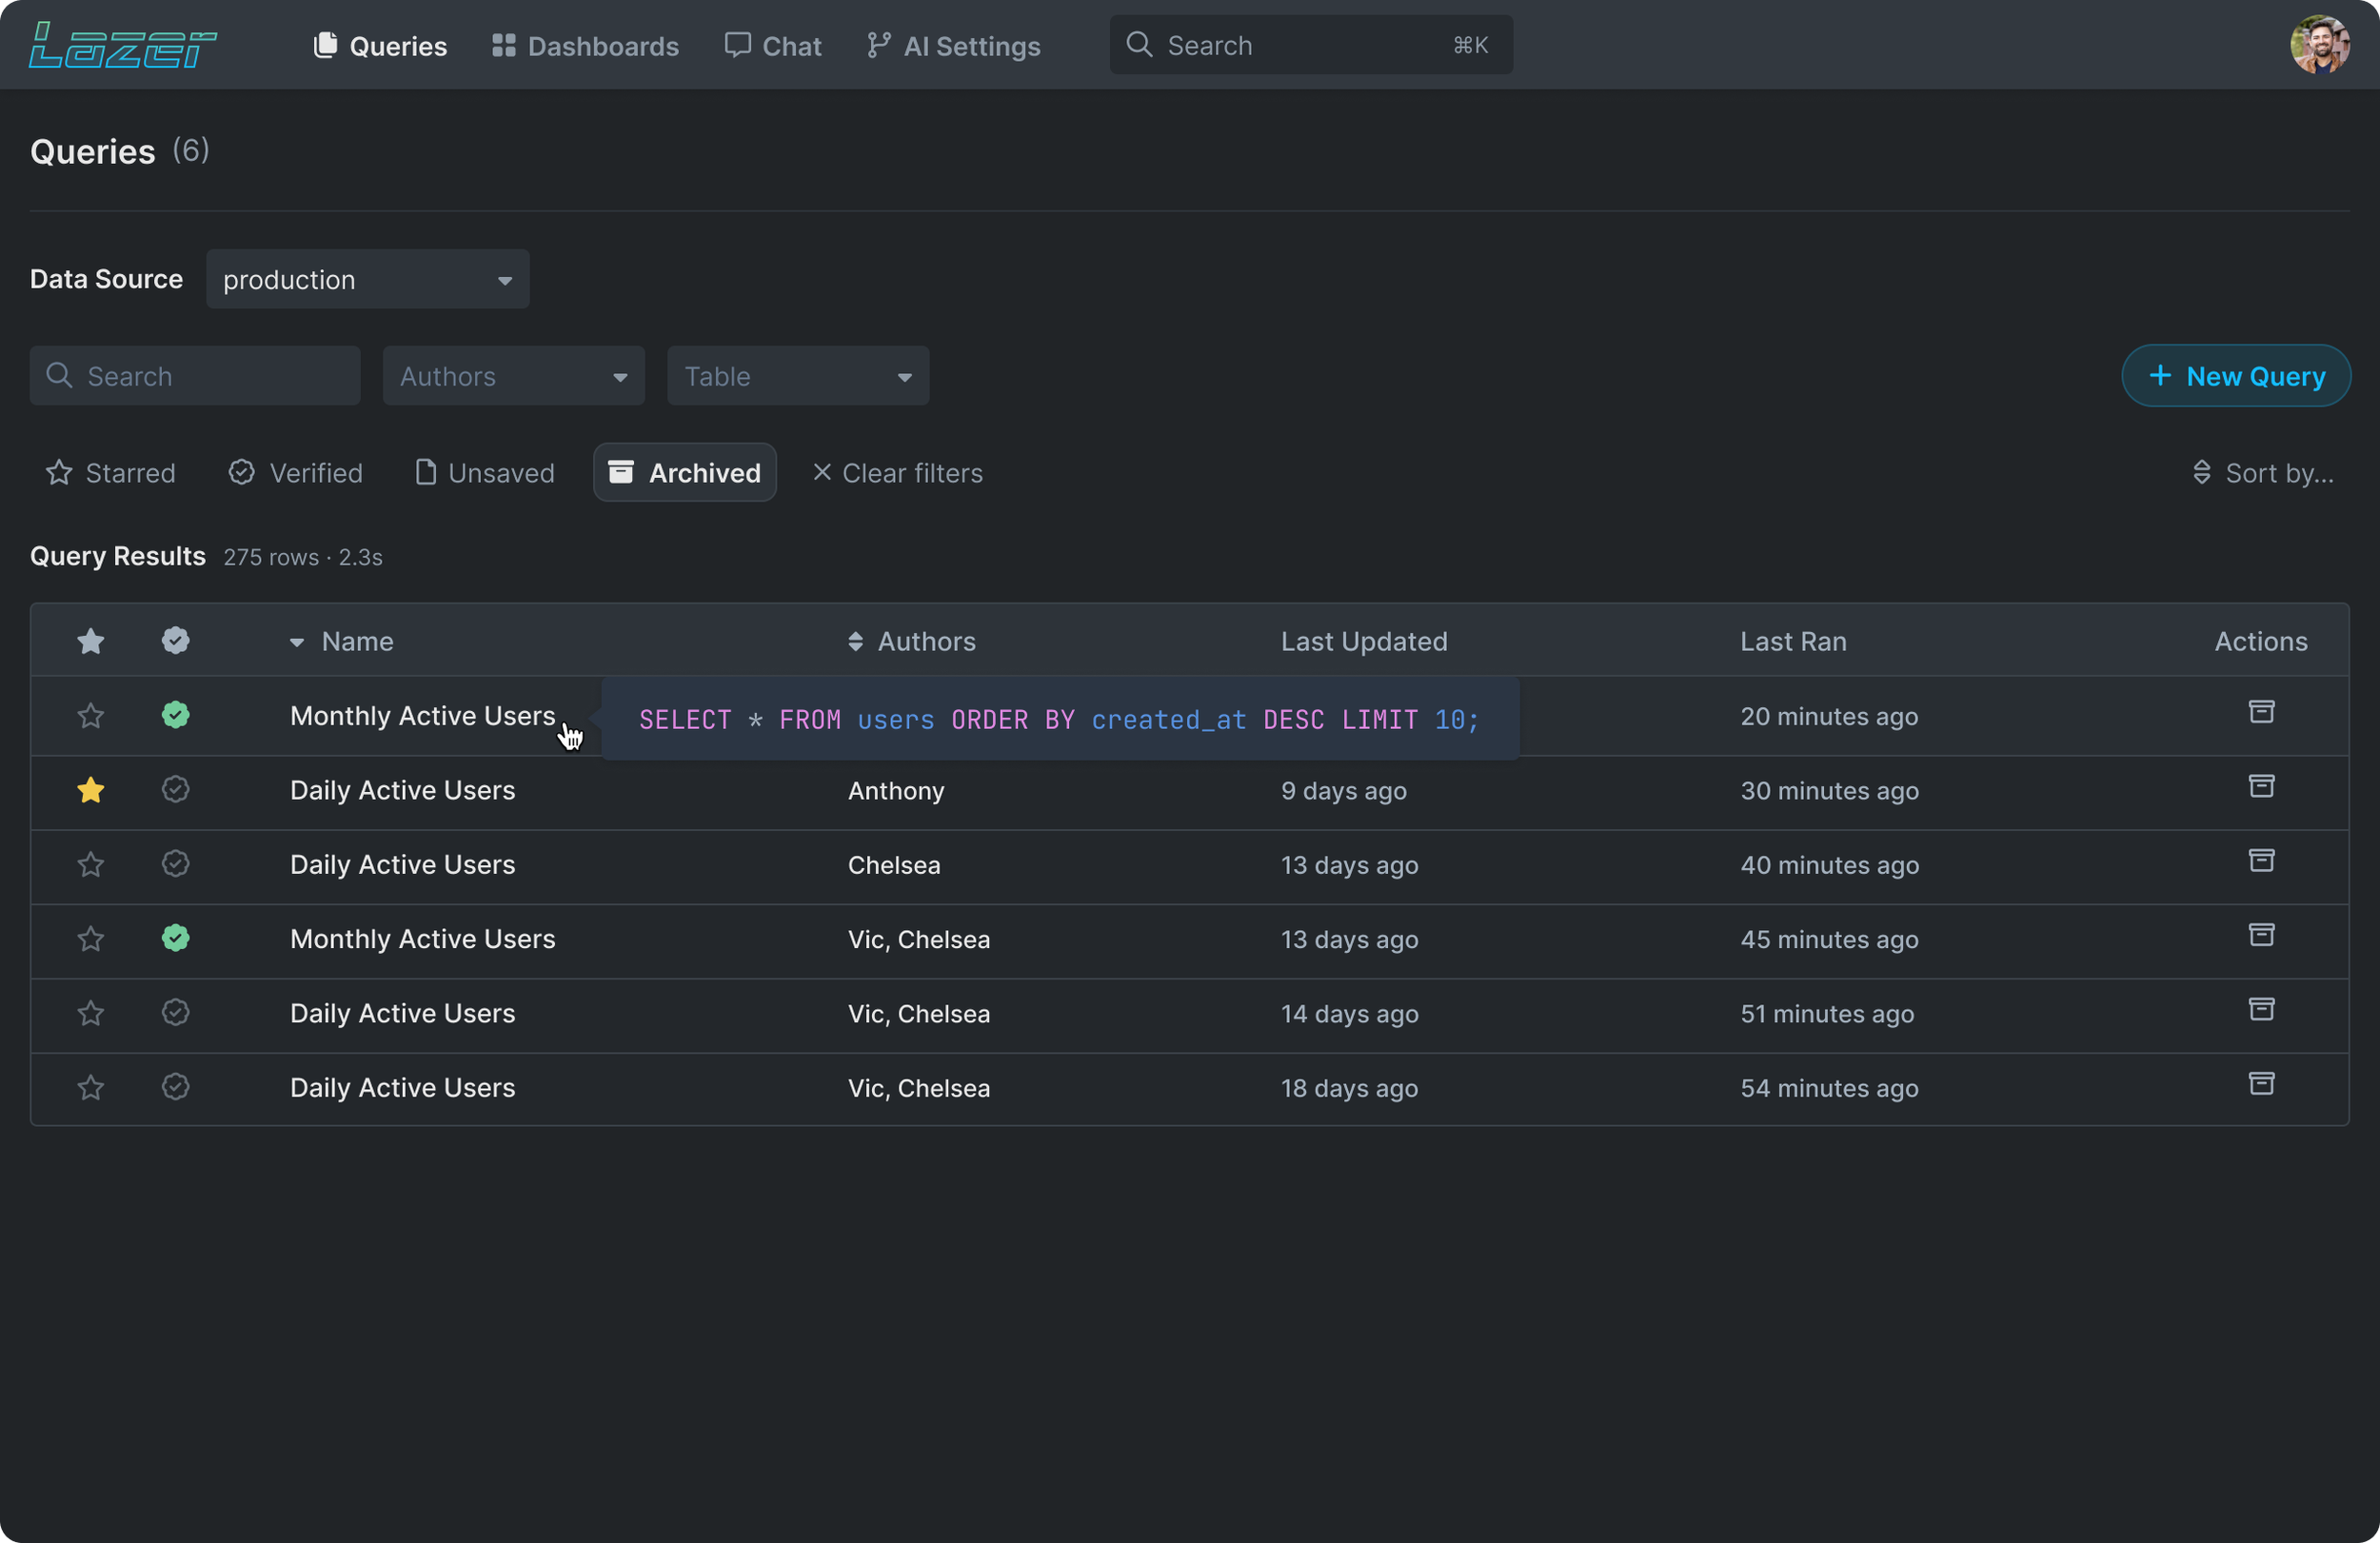The height and width of the screenshot is (1543, 2380).
Task: Toggle the Starred filter
Action: (111, 473)
